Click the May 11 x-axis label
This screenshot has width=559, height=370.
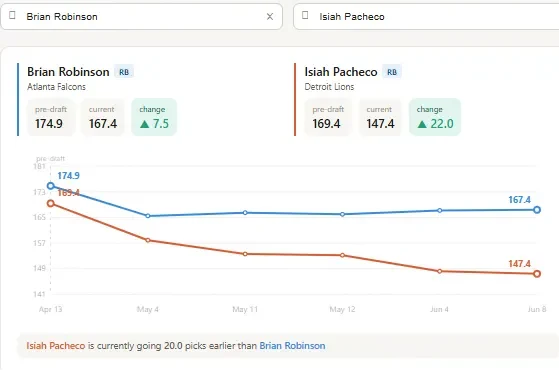pyautogui.click(x=245, y=309)
